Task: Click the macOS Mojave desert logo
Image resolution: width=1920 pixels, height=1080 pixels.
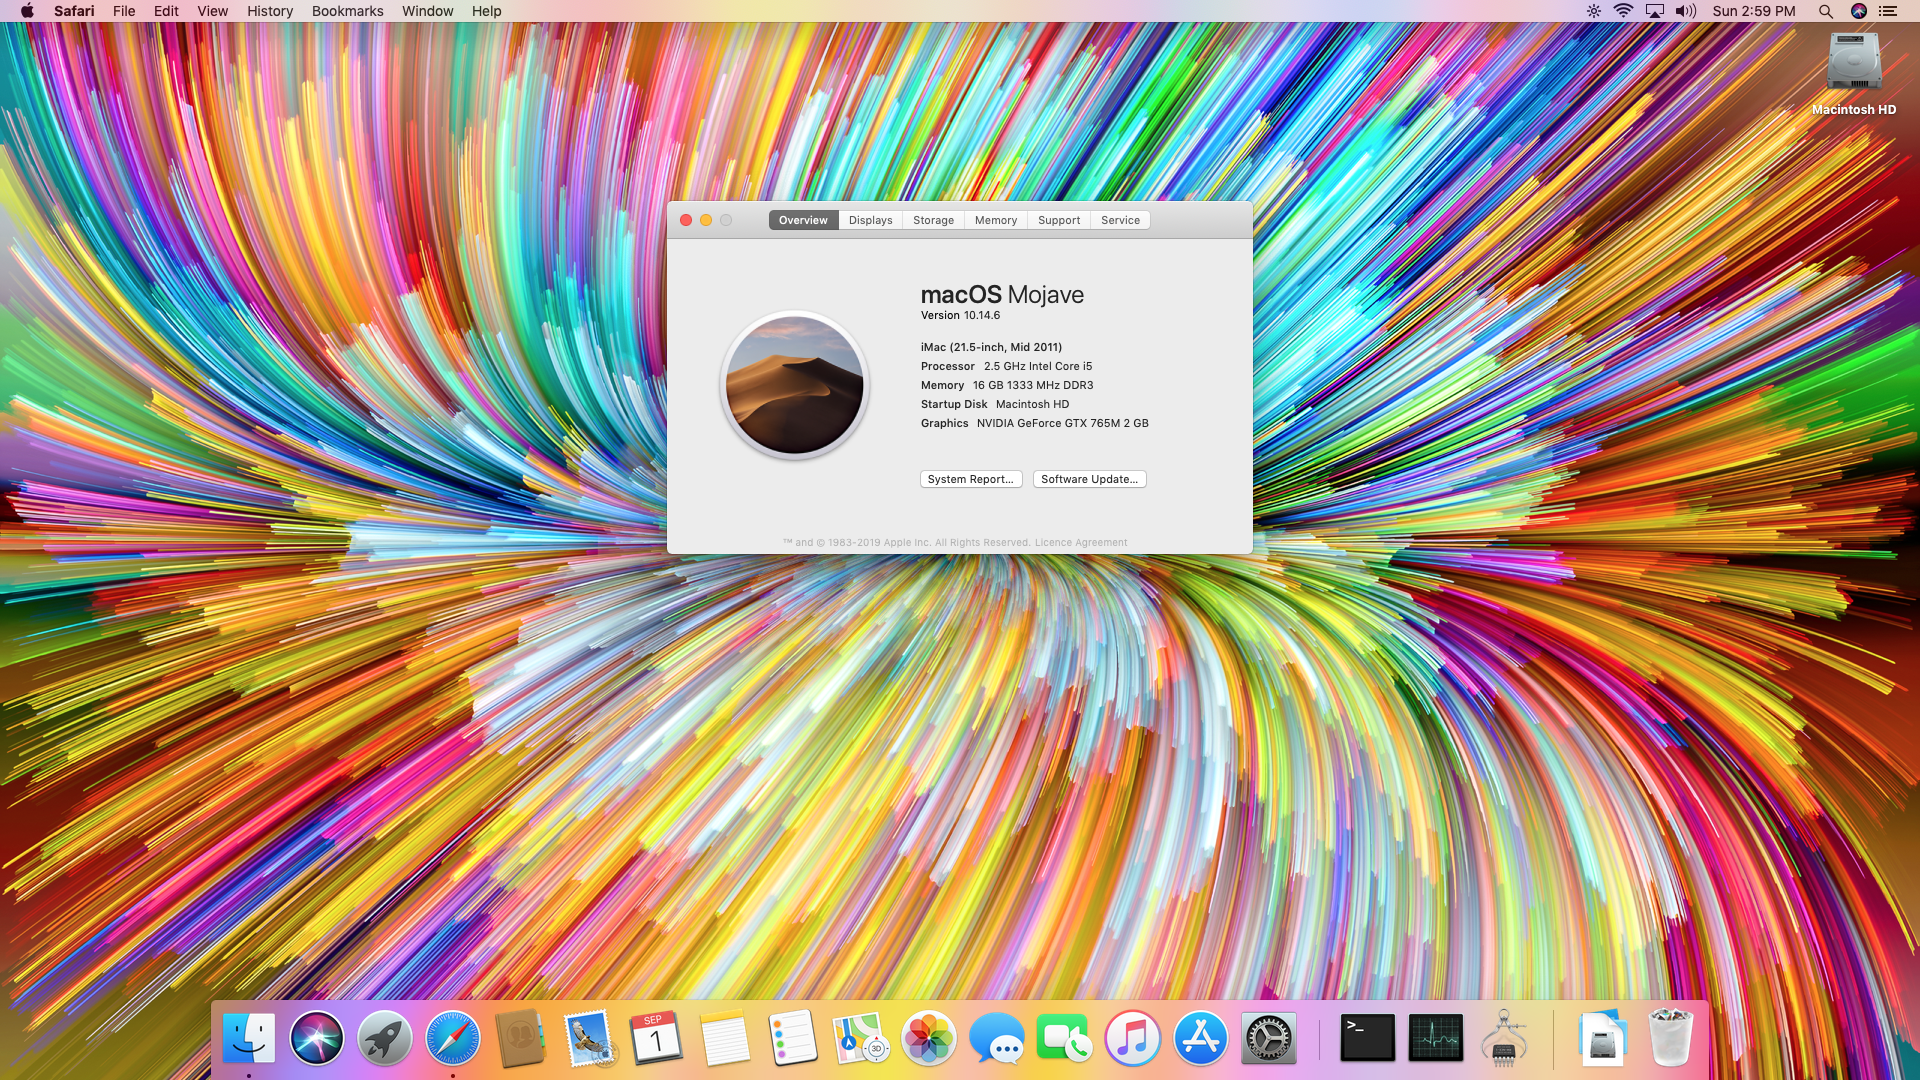Action: (794, 385)
